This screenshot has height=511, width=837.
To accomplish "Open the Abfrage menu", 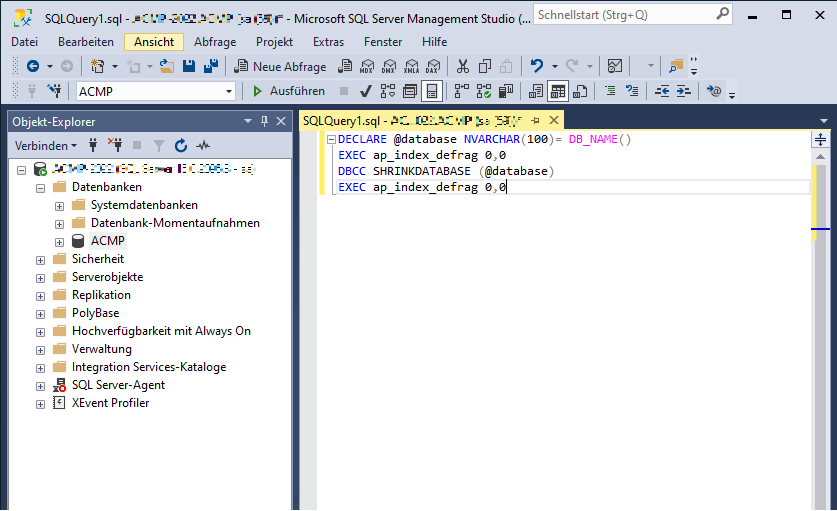I will tap(214, 42).
